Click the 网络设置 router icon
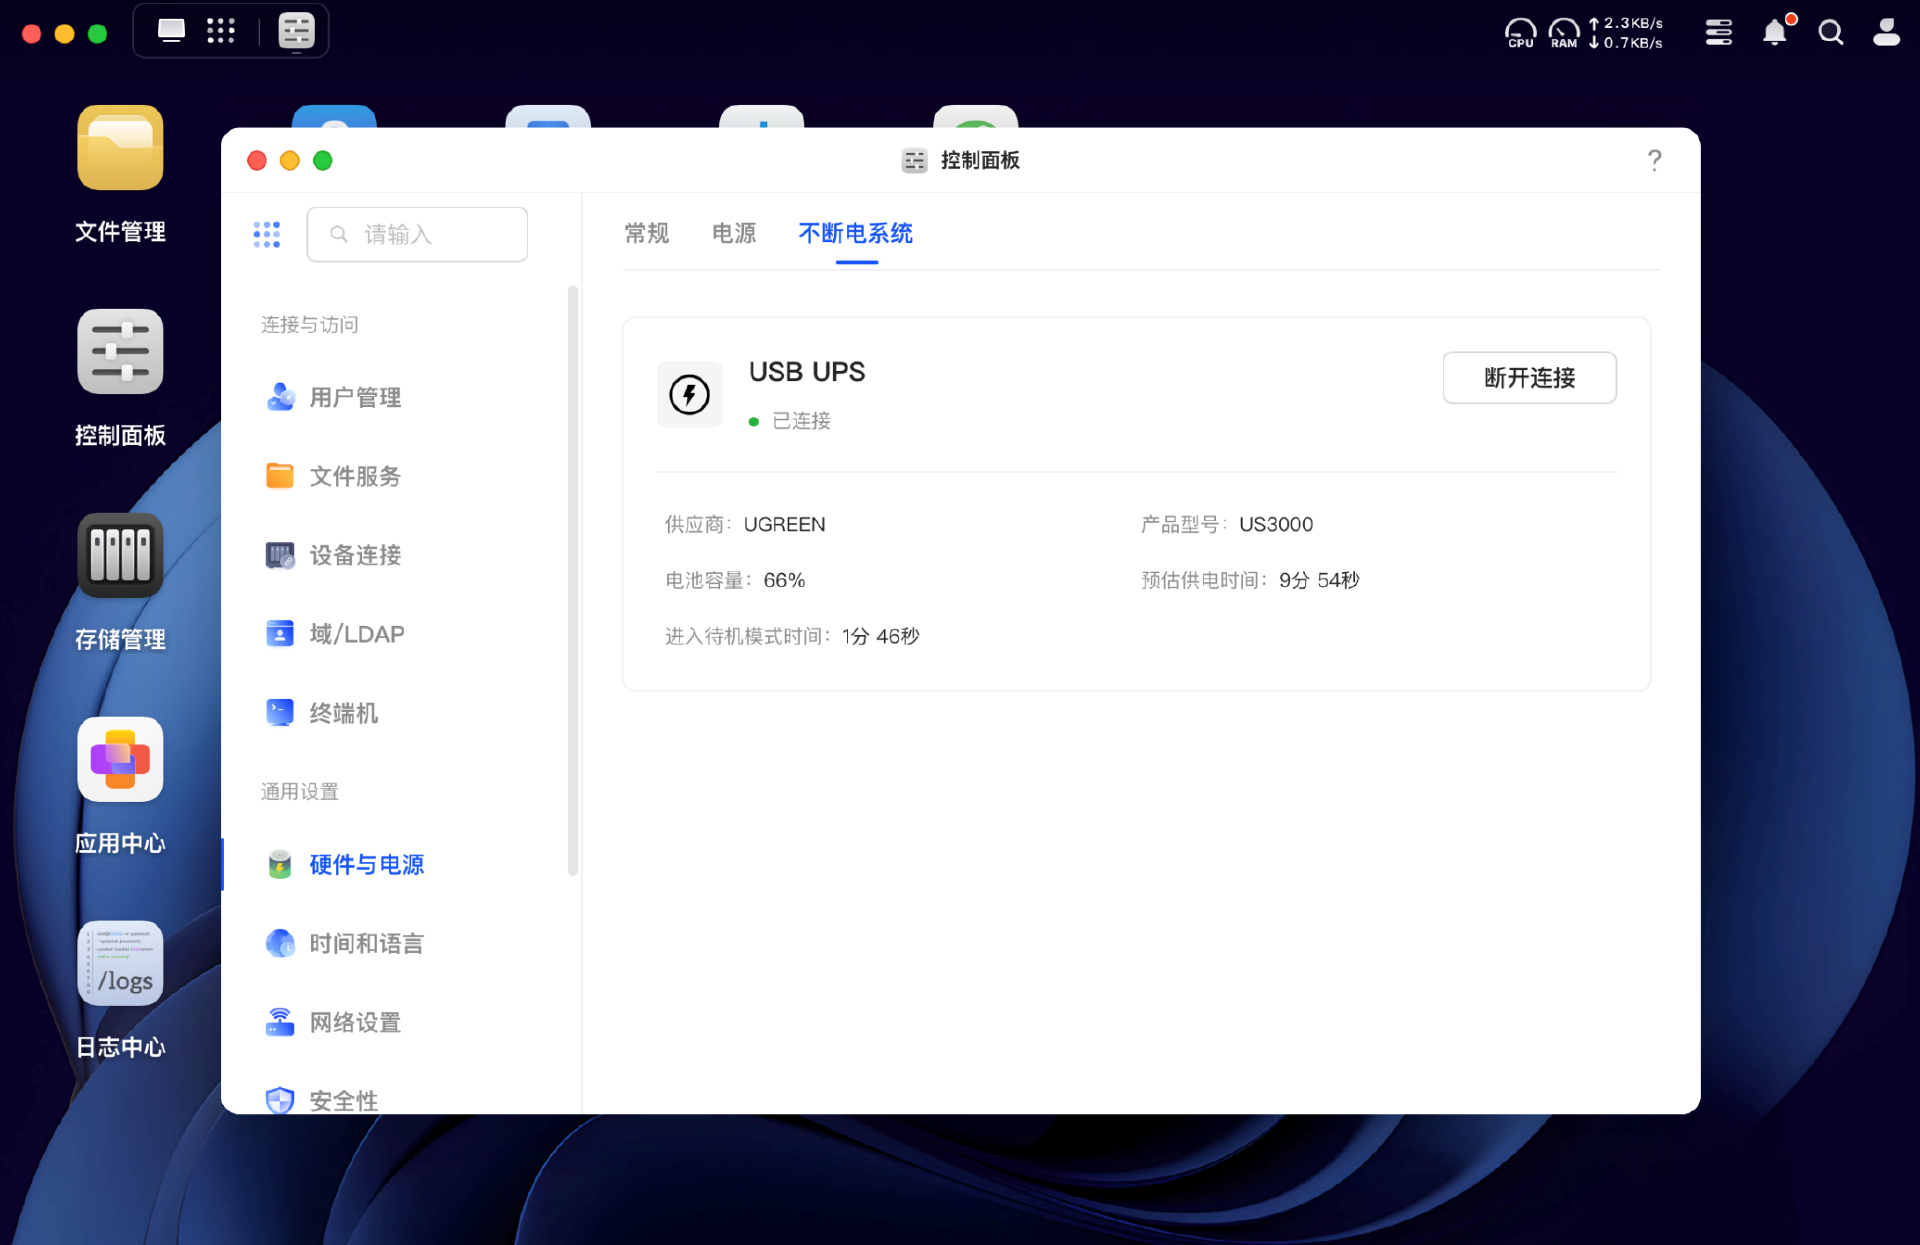Viewport: 1920px width, 1245px height. coord(280,1022)
